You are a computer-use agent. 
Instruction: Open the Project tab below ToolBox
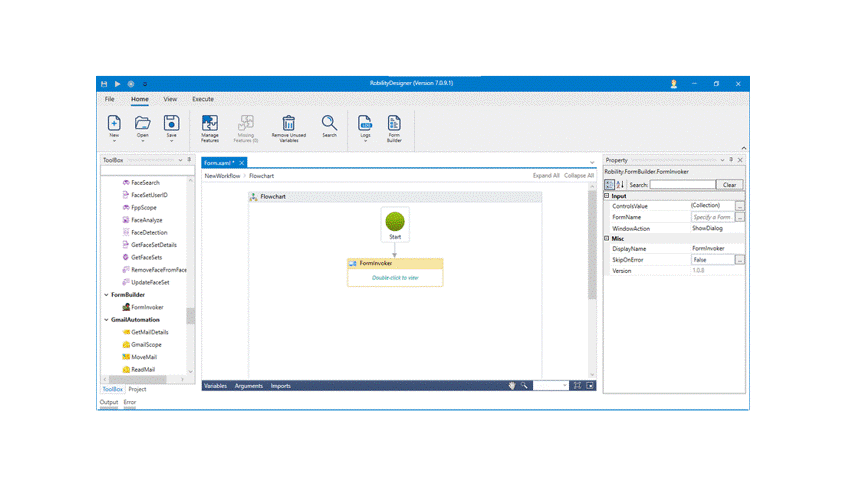[x=137, y=389]
